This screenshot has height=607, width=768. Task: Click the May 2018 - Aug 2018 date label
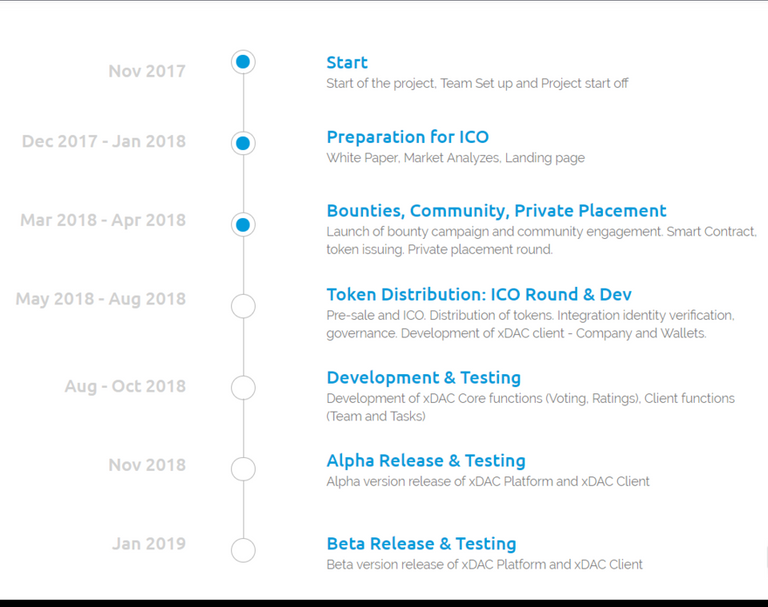pyautogui.click(x=101, y=299)
